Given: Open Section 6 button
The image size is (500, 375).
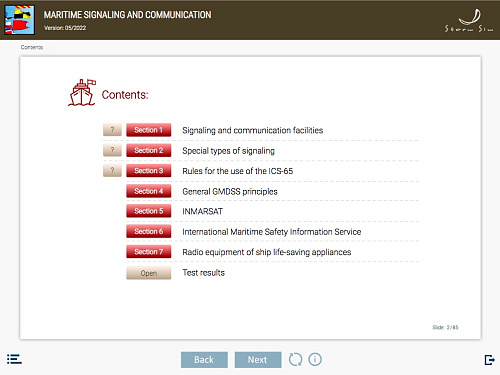Looking at the screenshot, I should click(x=149, y=231).
